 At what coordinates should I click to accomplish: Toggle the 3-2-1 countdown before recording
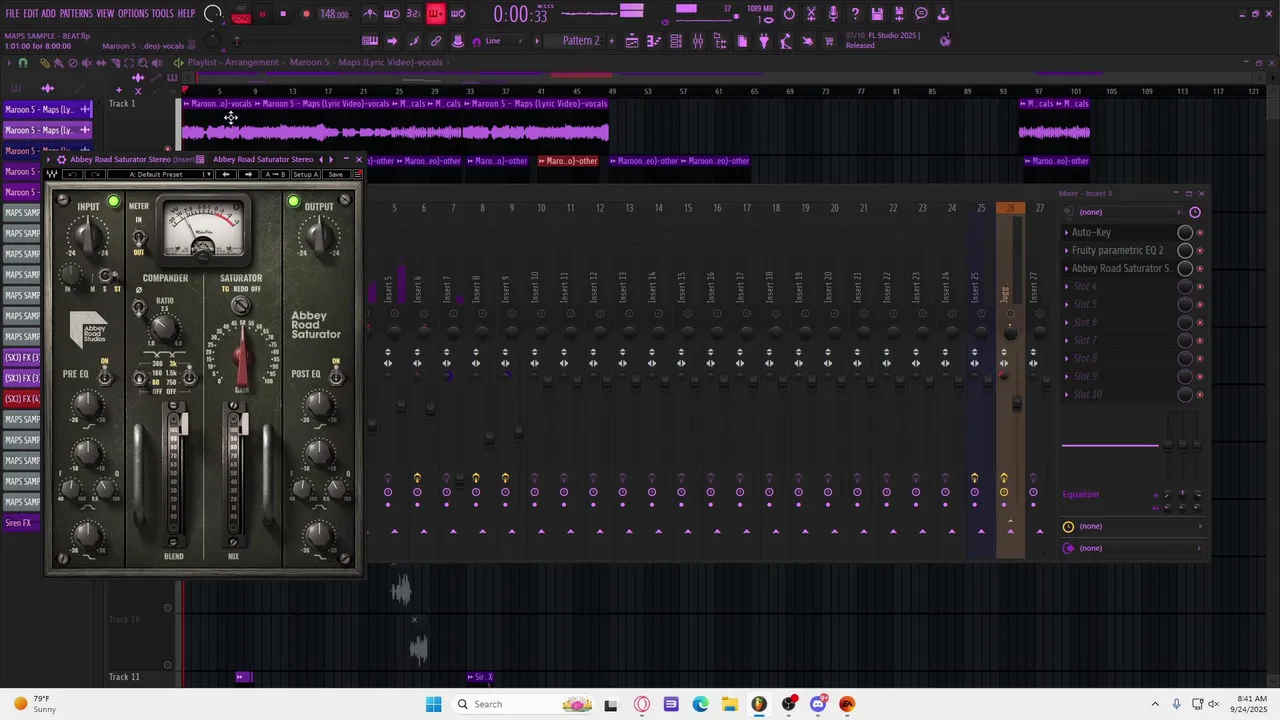click(x=414, y=14)
